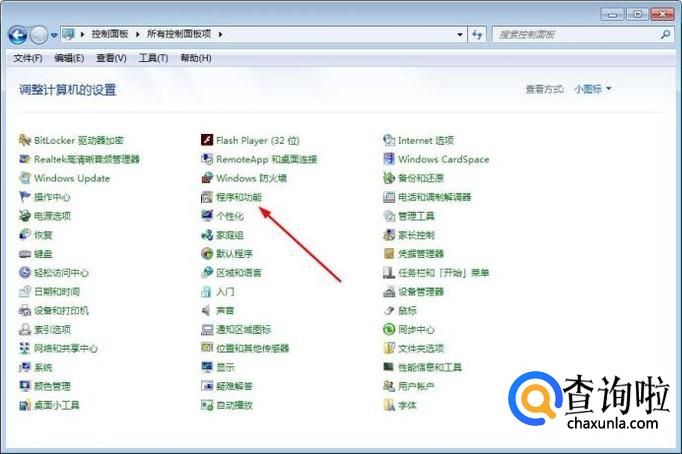Click the 个性化 icon
This screenshot has height=454, width=682.
(x=207, y=216)
